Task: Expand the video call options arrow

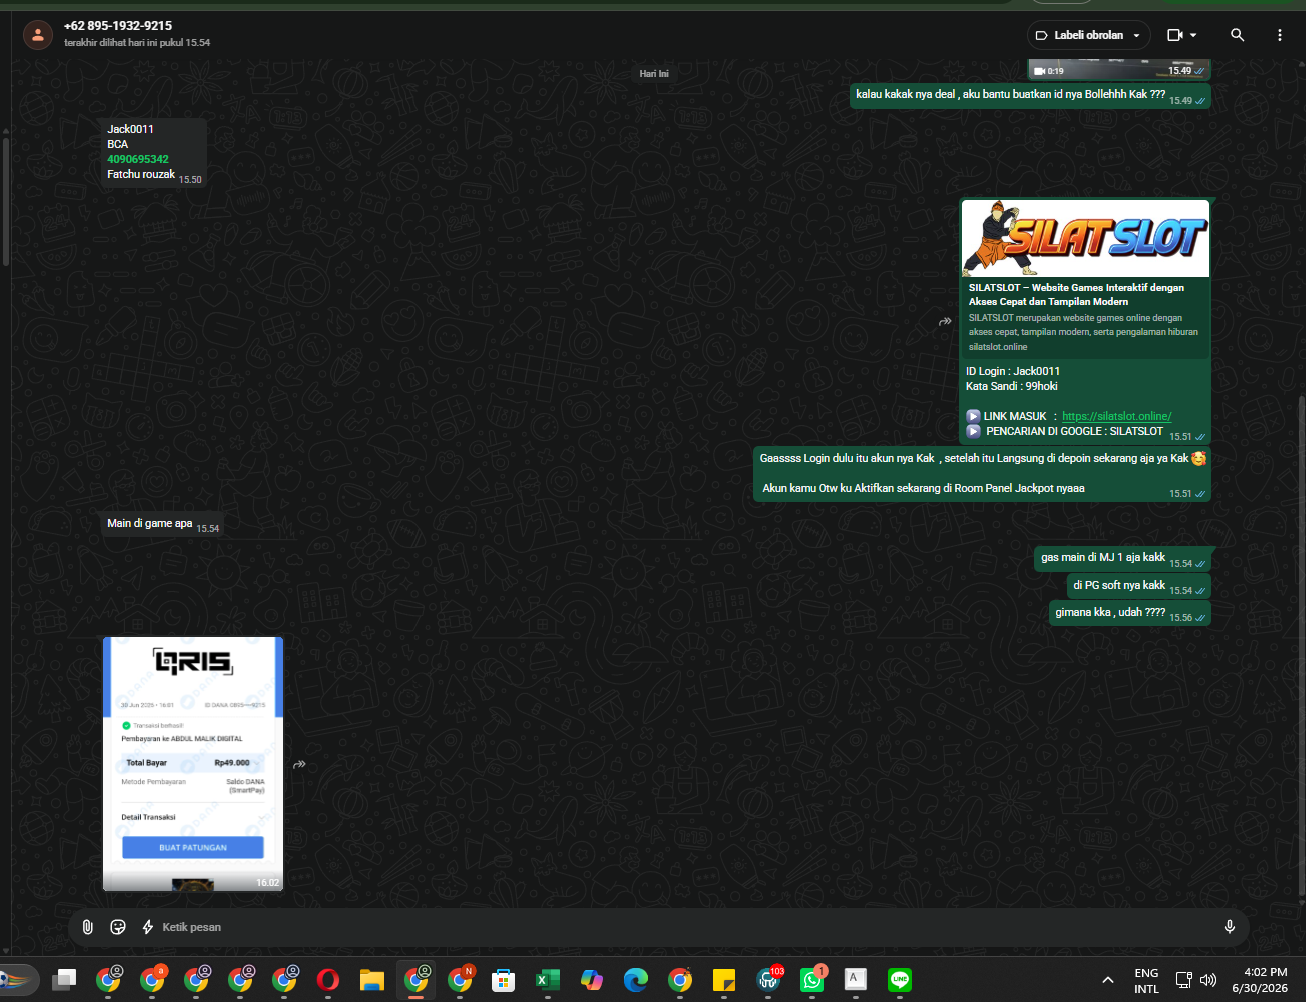Action: (x=1193, y=36)
